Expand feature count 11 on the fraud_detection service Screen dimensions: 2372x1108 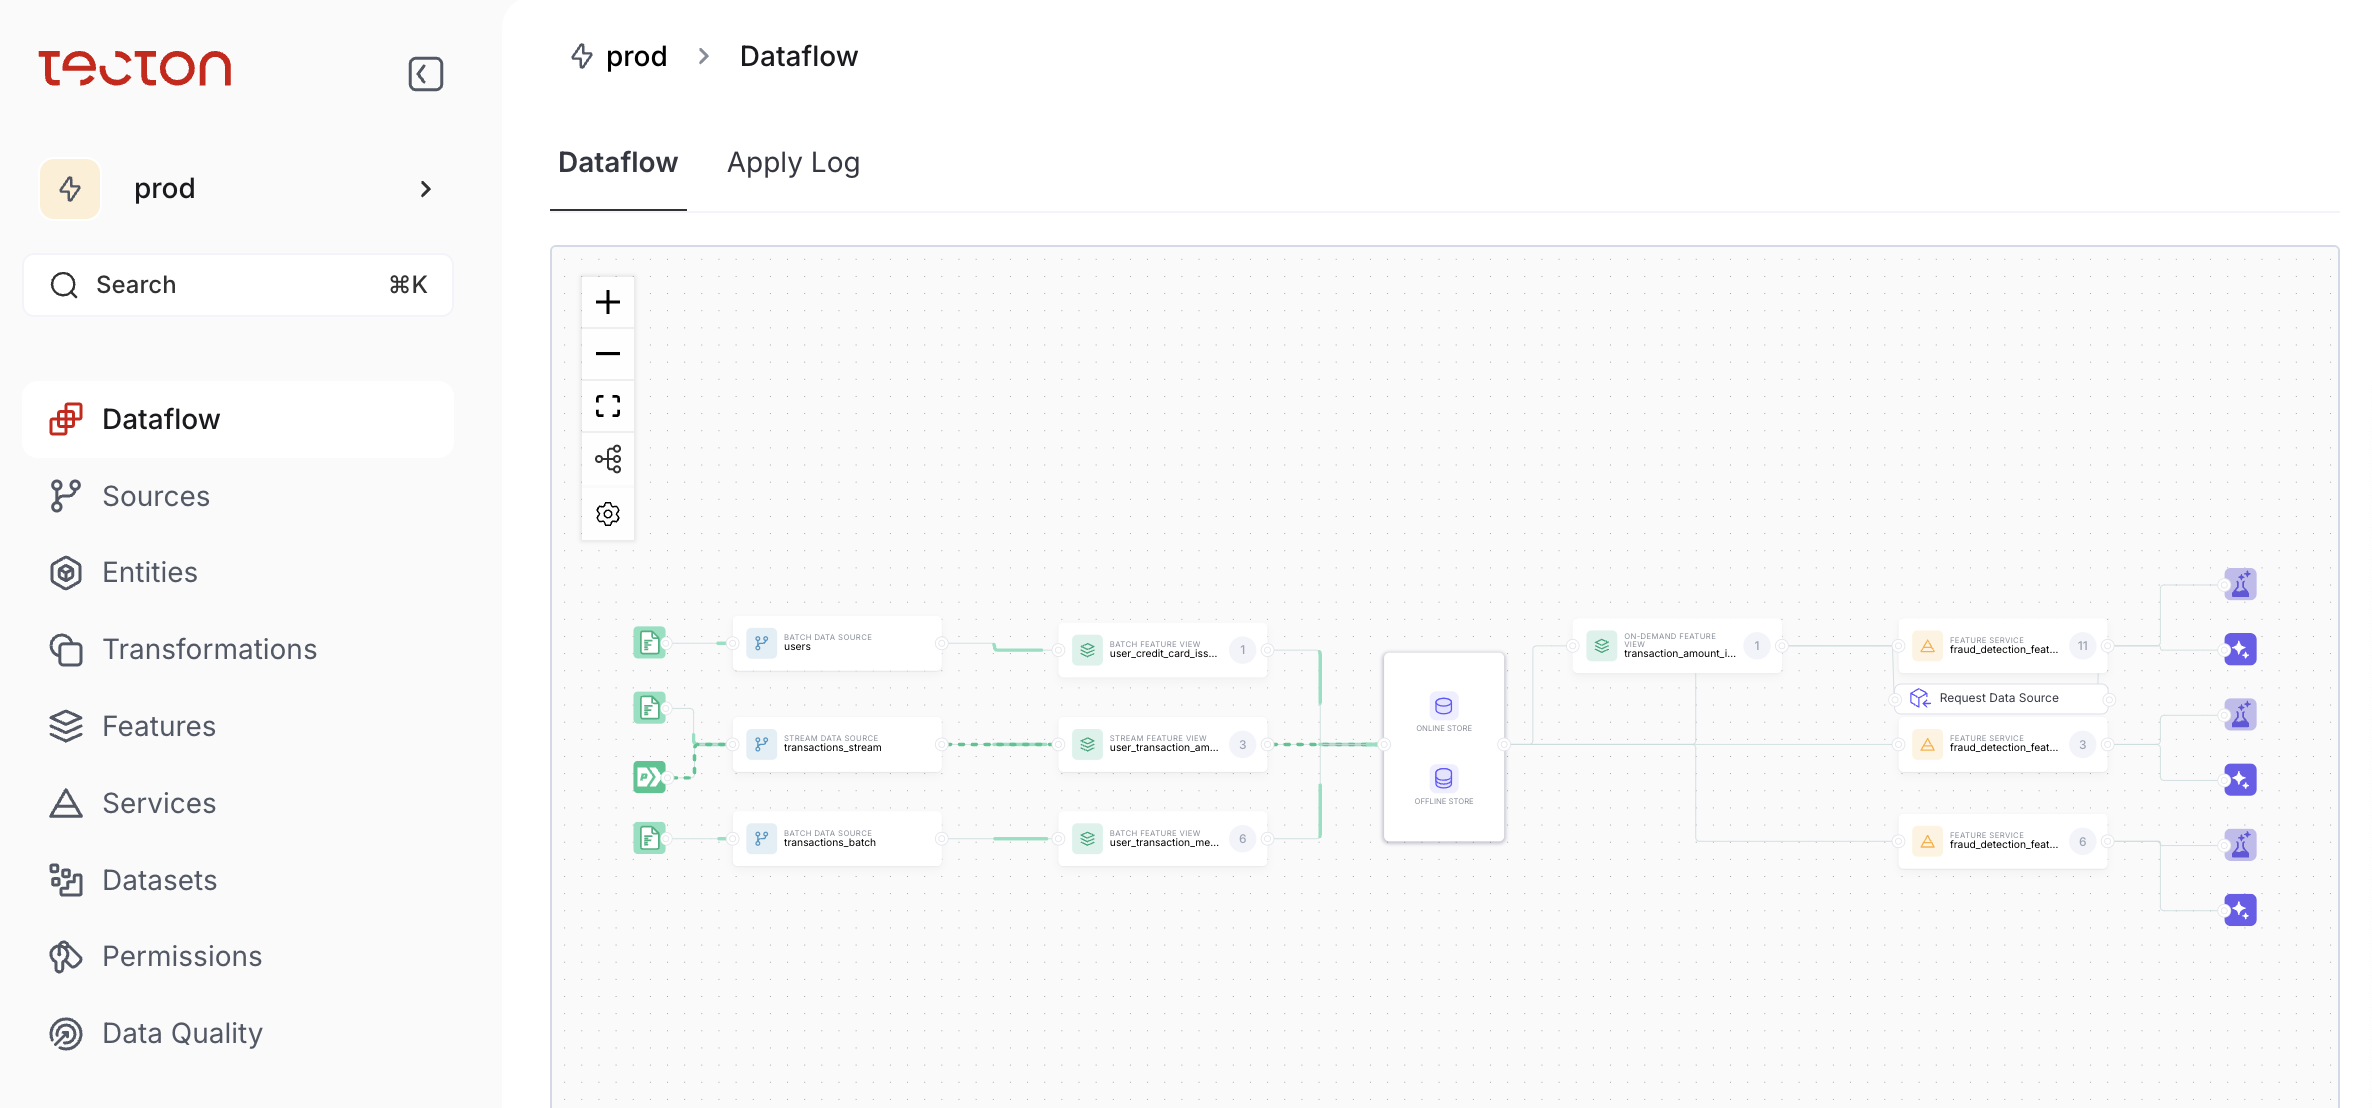click(x=2082, y=646)
